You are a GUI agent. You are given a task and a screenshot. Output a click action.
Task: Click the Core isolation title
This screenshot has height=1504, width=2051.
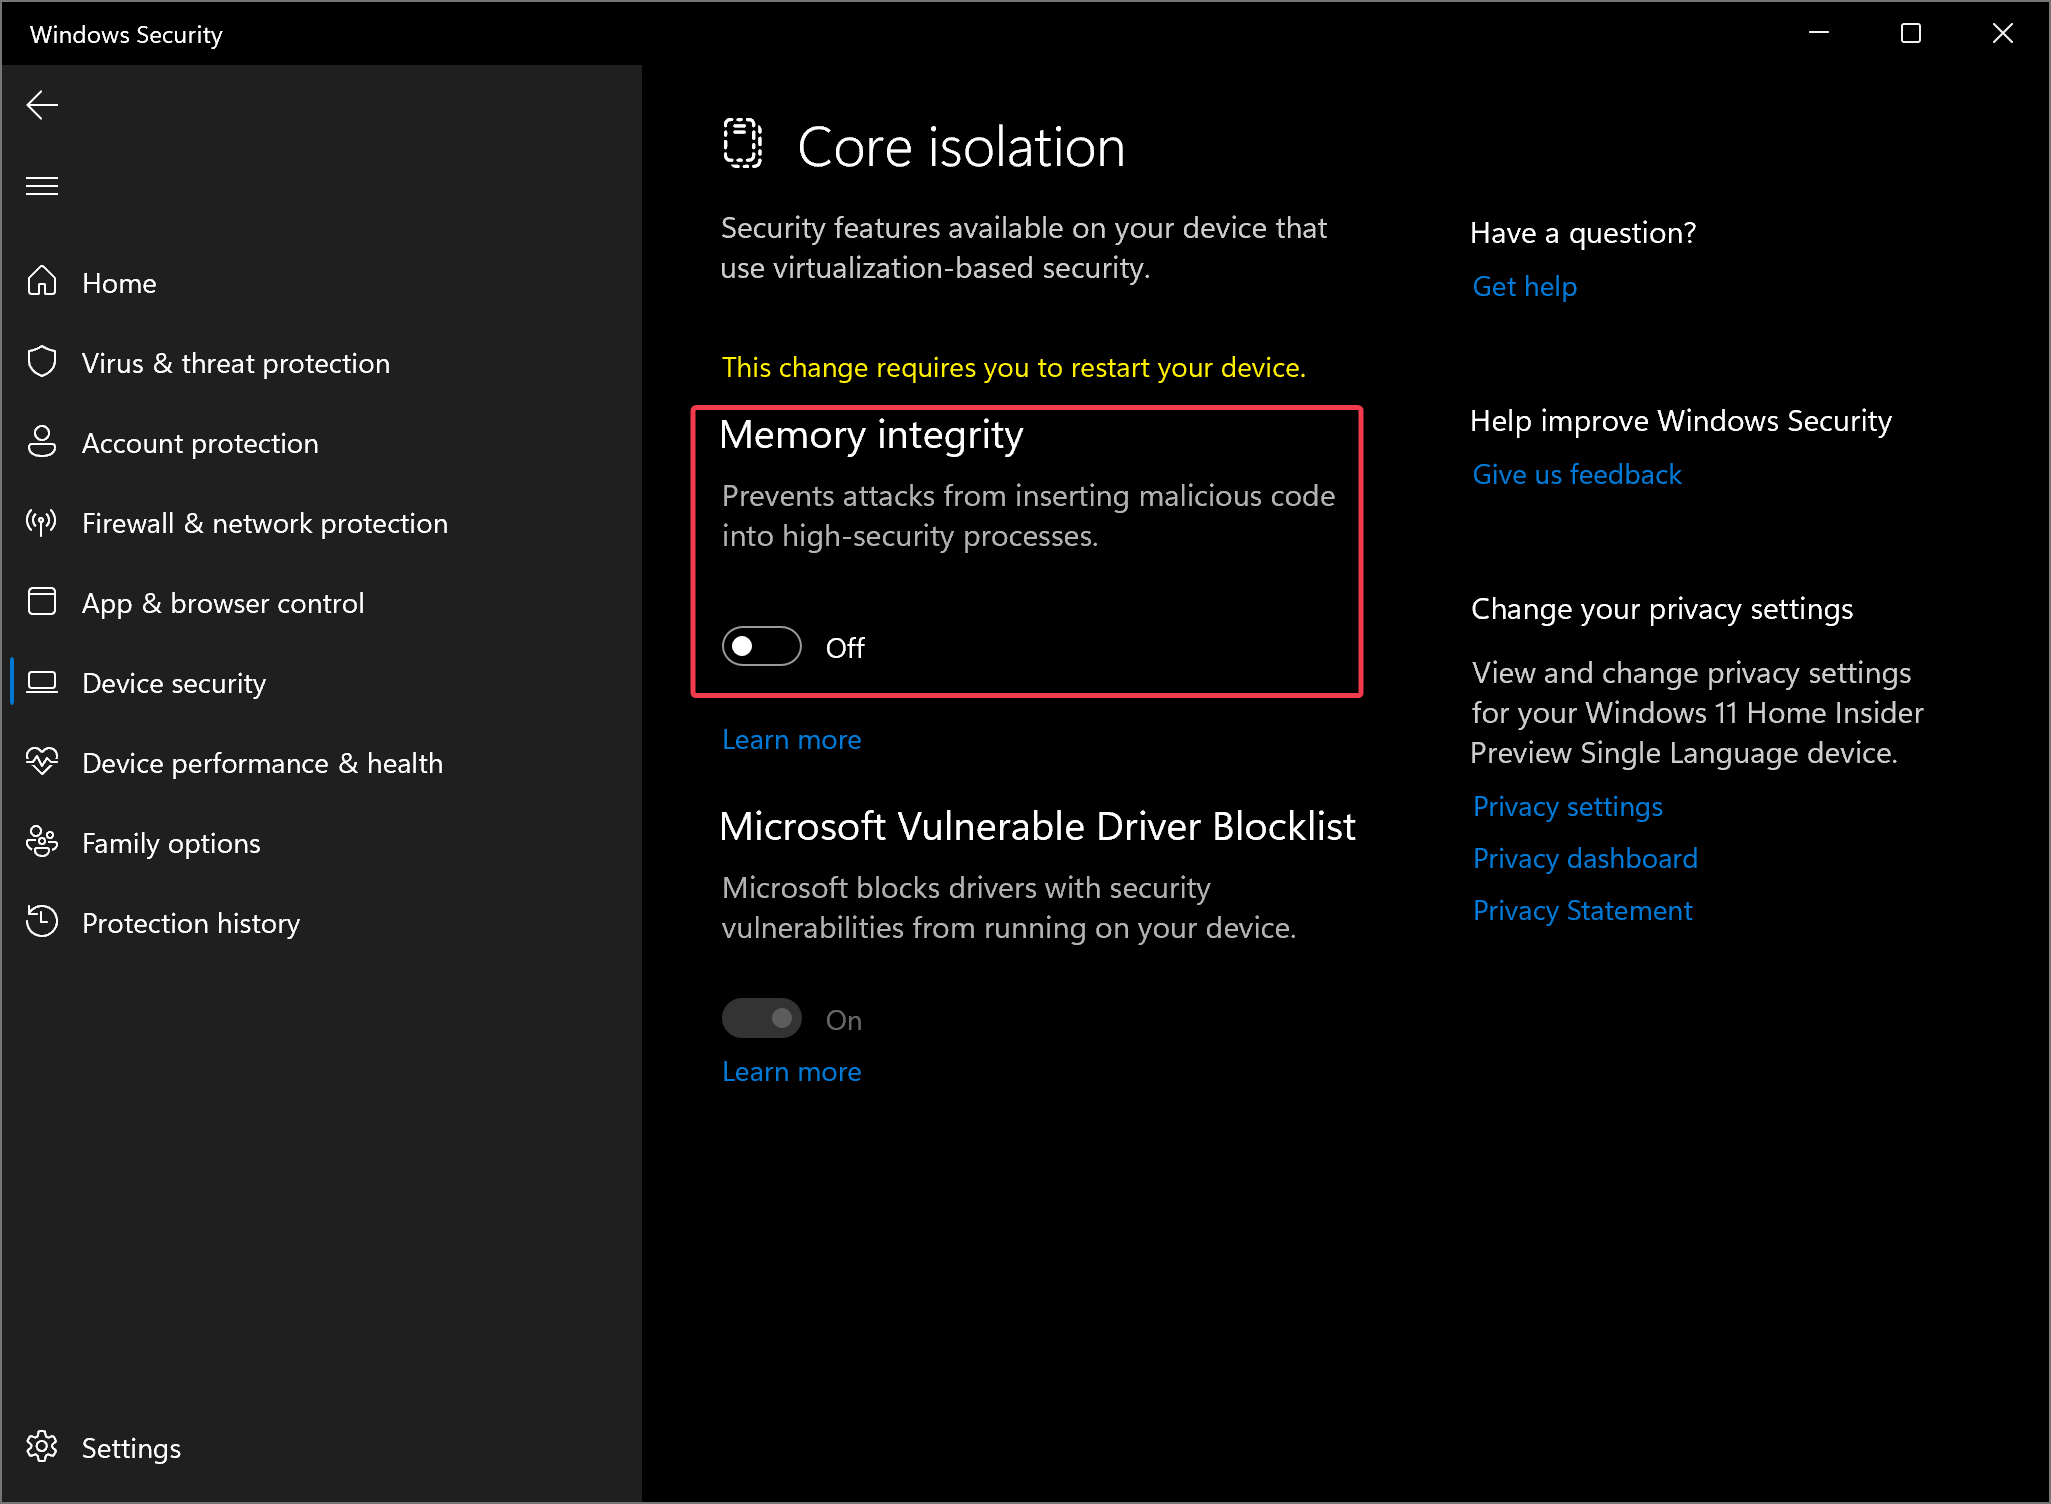(961, 147)
